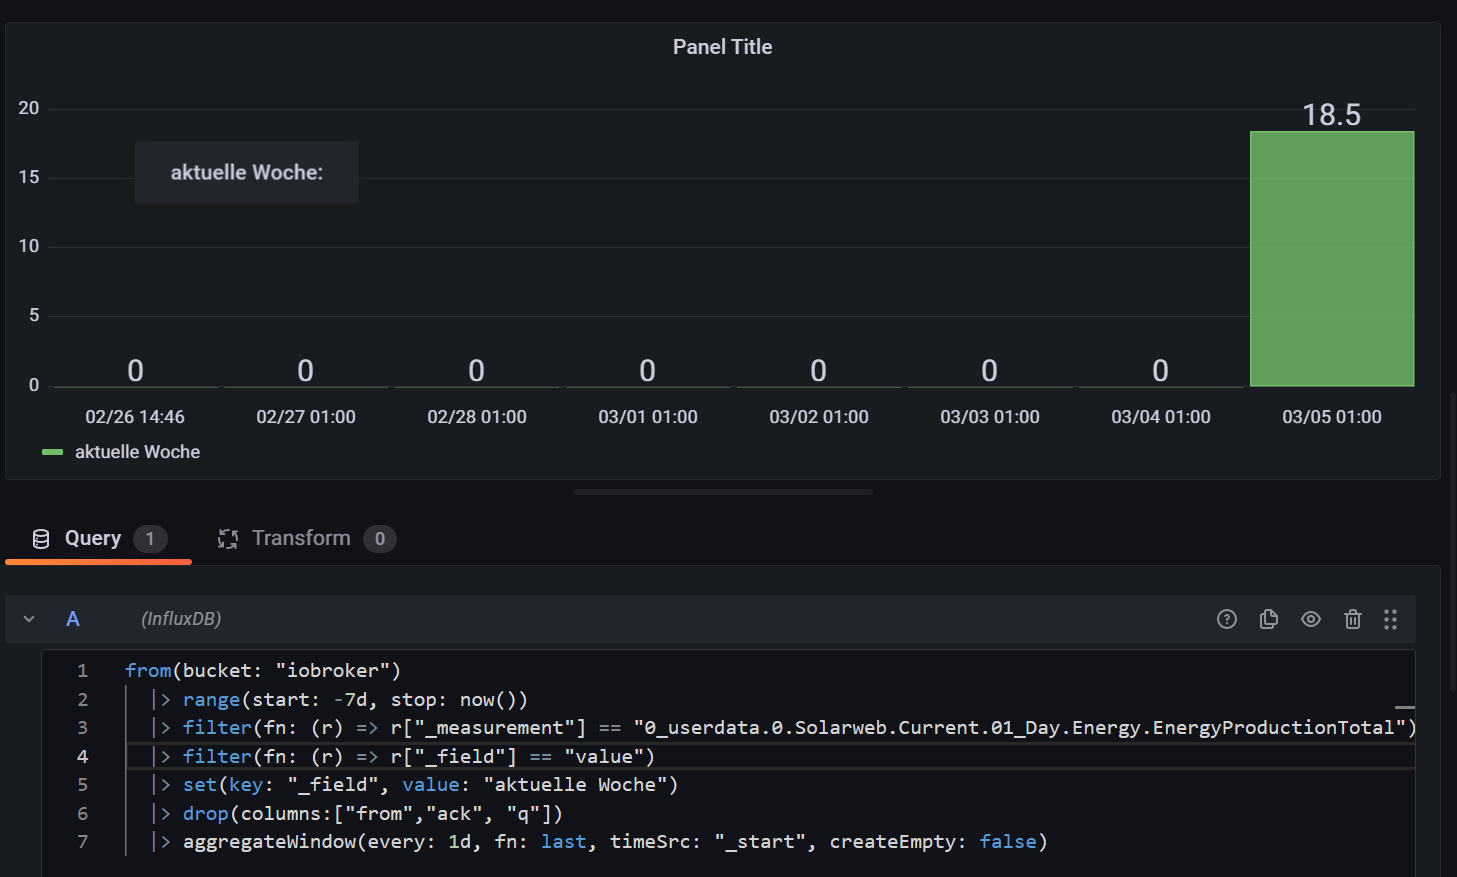Image resolution: width=1457 pixels, height=877 pixels.
Task: Click the Query count badge 1
Action: [150, 539]
